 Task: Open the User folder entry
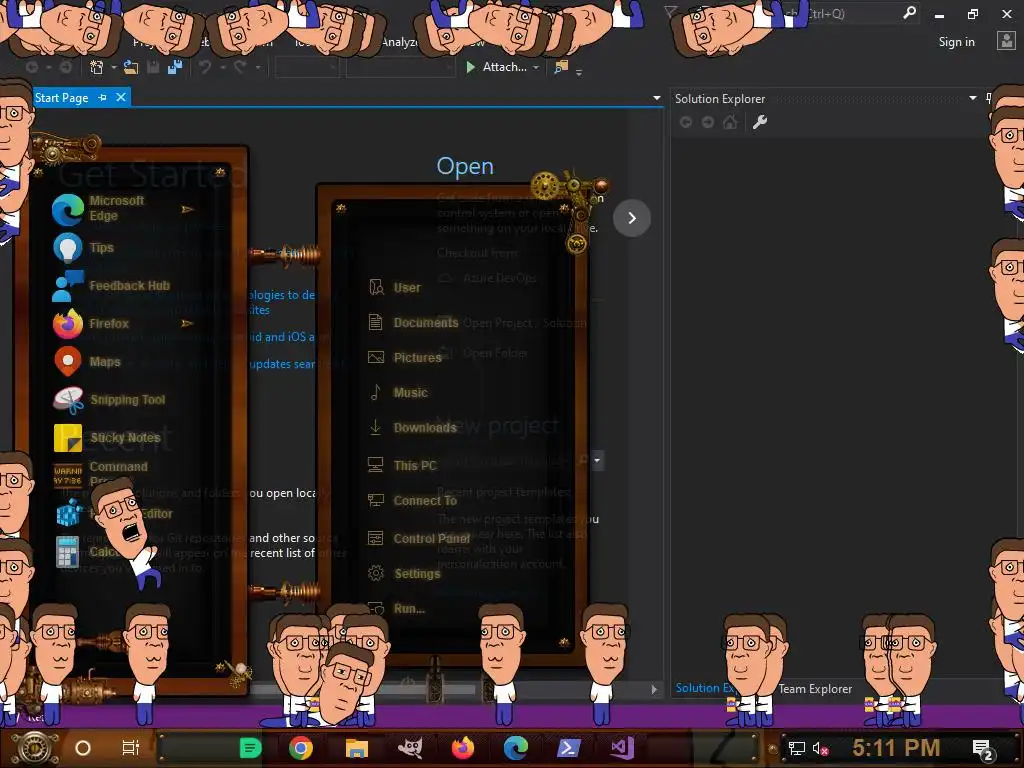(x=394, y=287)
